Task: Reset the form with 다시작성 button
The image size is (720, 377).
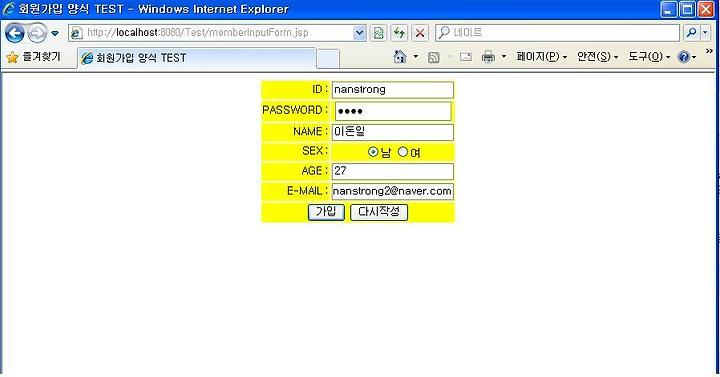Action: pos(379,212)
